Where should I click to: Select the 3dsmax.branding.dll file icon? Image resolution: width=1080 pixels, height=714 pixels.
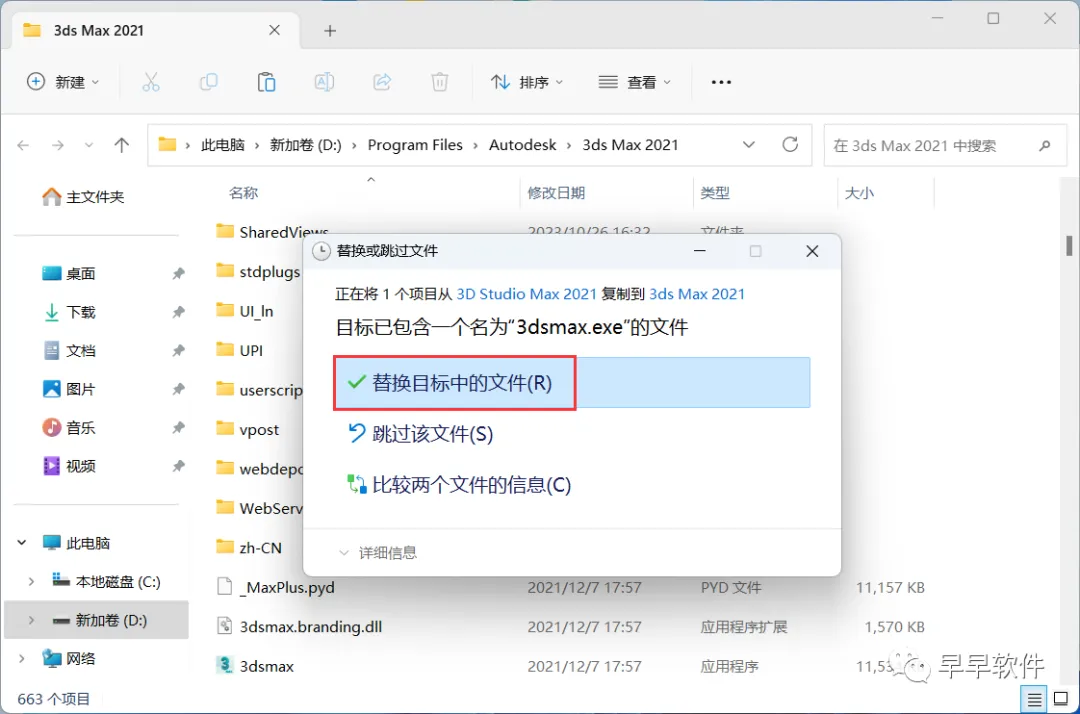(x=225, y=626)
